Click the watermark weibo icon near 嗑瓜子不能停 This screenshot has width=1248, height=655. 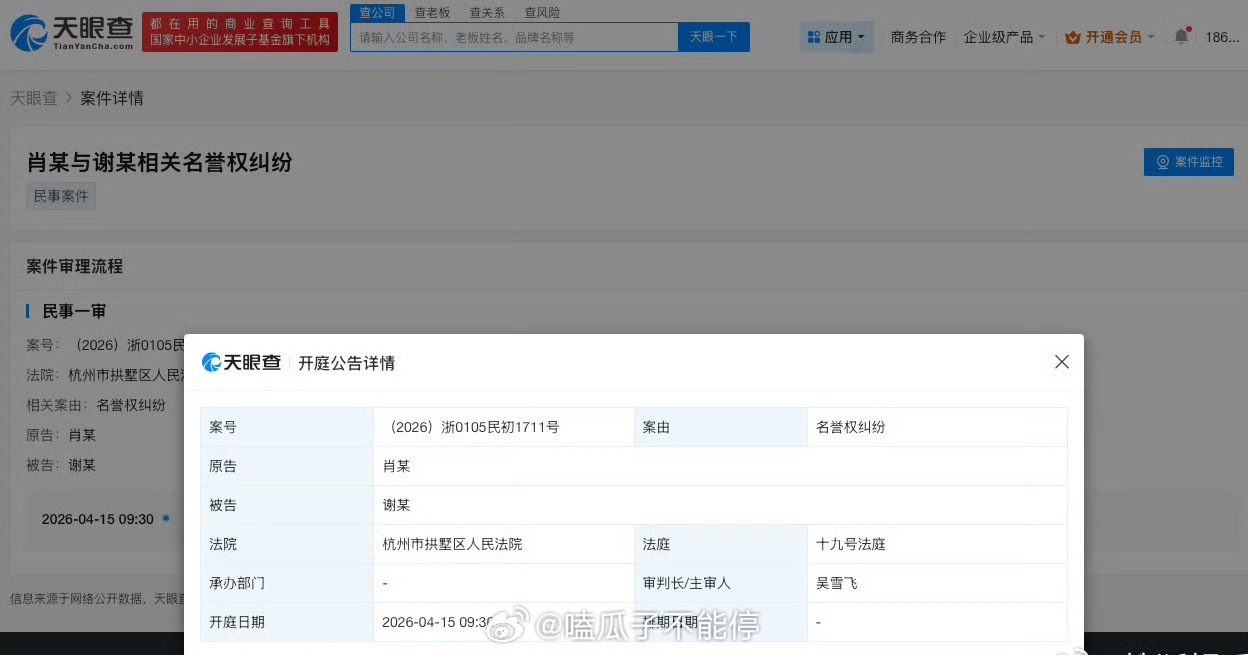click(x=508, y=624)
